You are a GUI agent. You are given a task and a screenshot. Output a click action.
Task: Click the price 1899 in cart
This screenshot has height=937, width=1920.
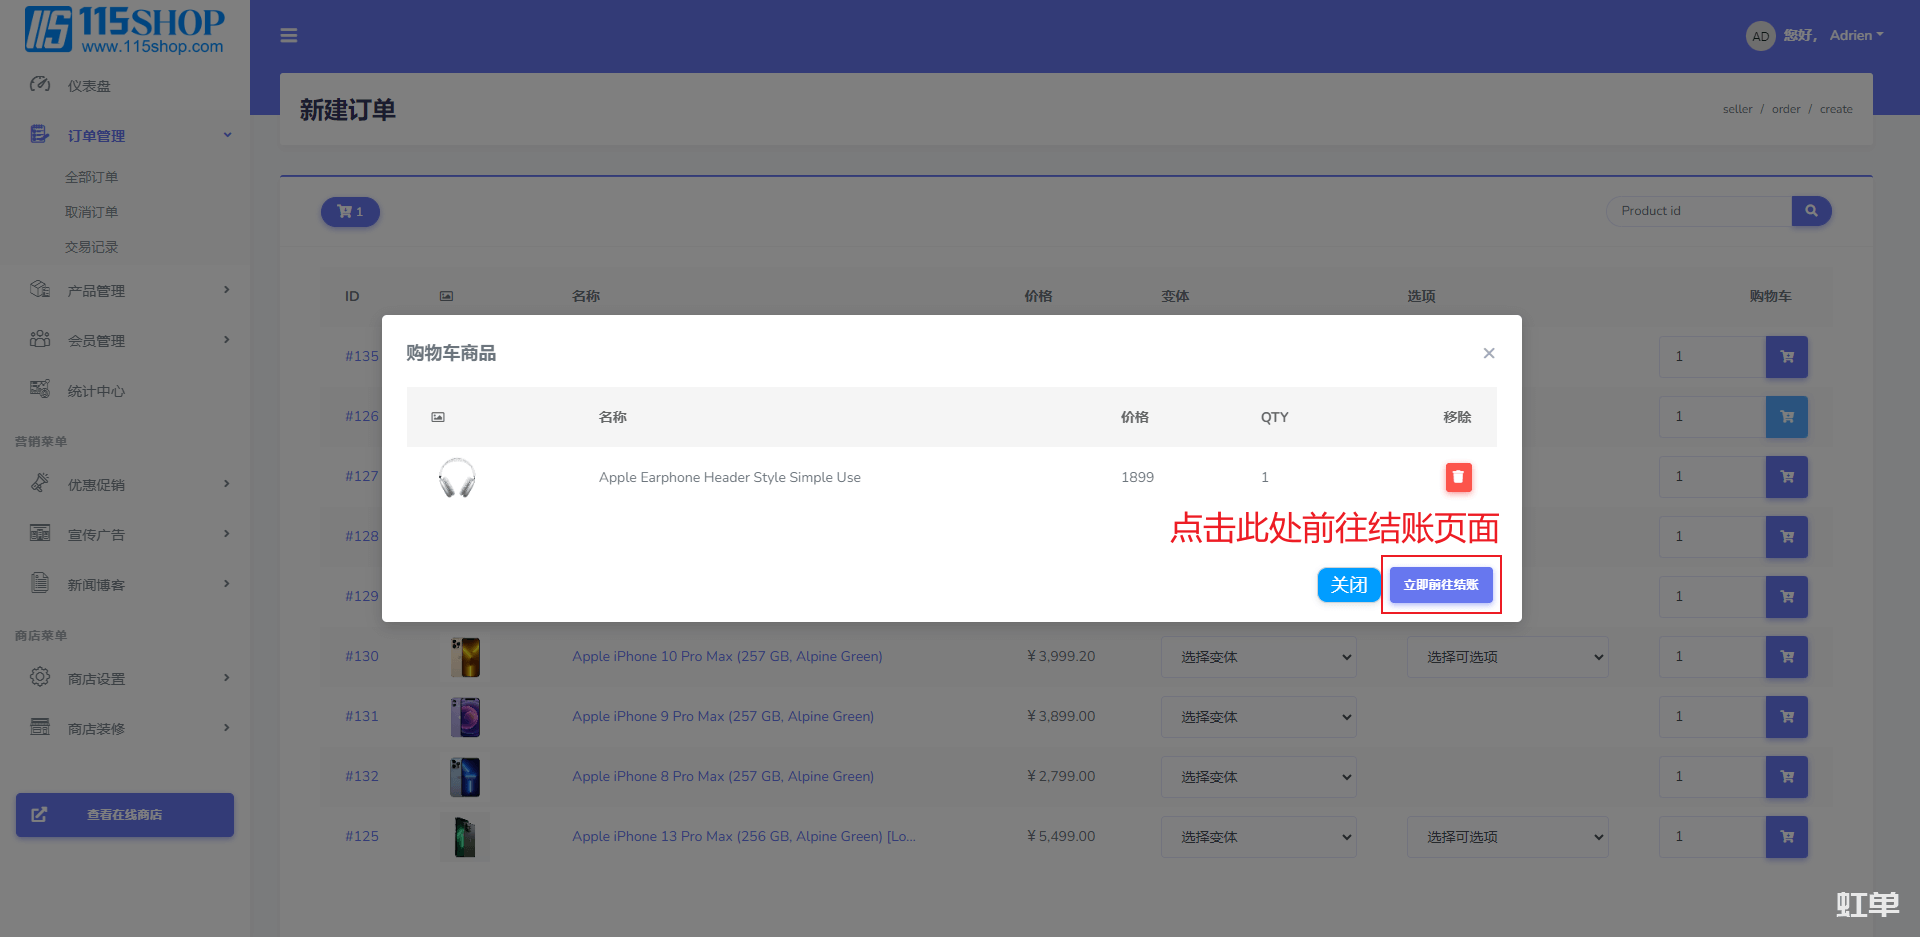(1137, 477)
